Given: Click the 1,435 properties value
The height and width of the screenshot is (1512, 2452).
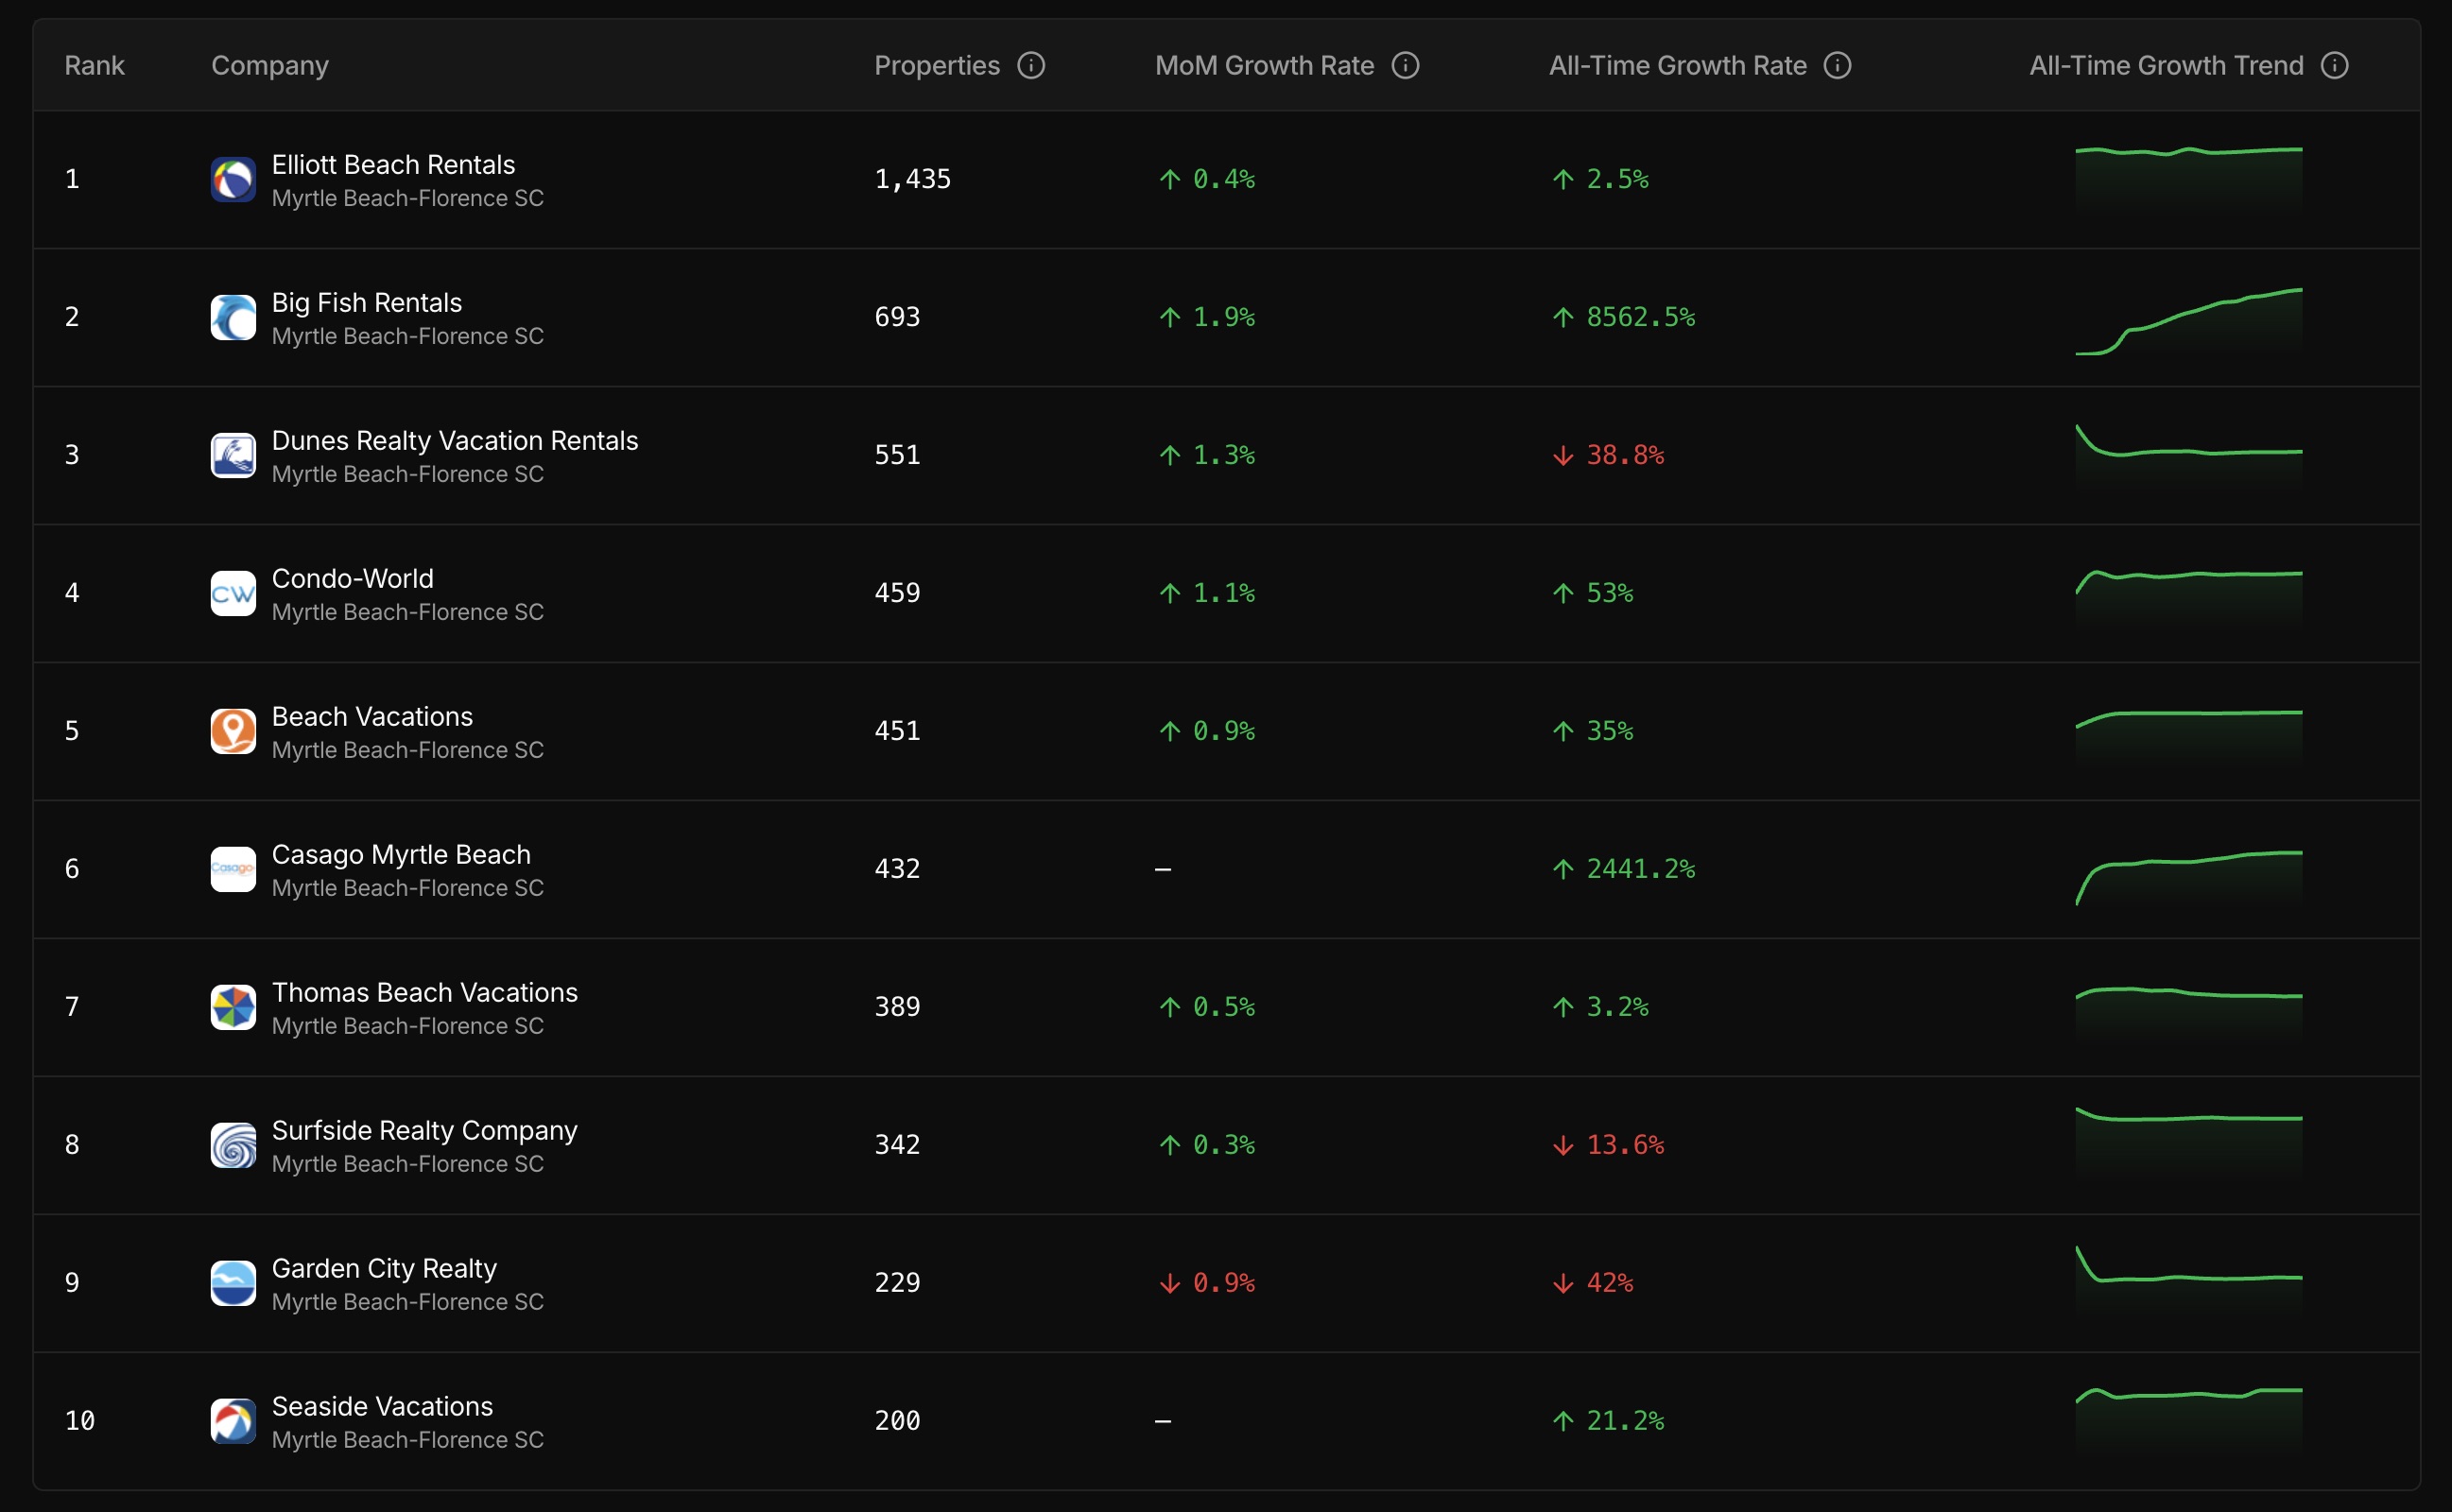Looking at the screenshot, I should point(913,180).
